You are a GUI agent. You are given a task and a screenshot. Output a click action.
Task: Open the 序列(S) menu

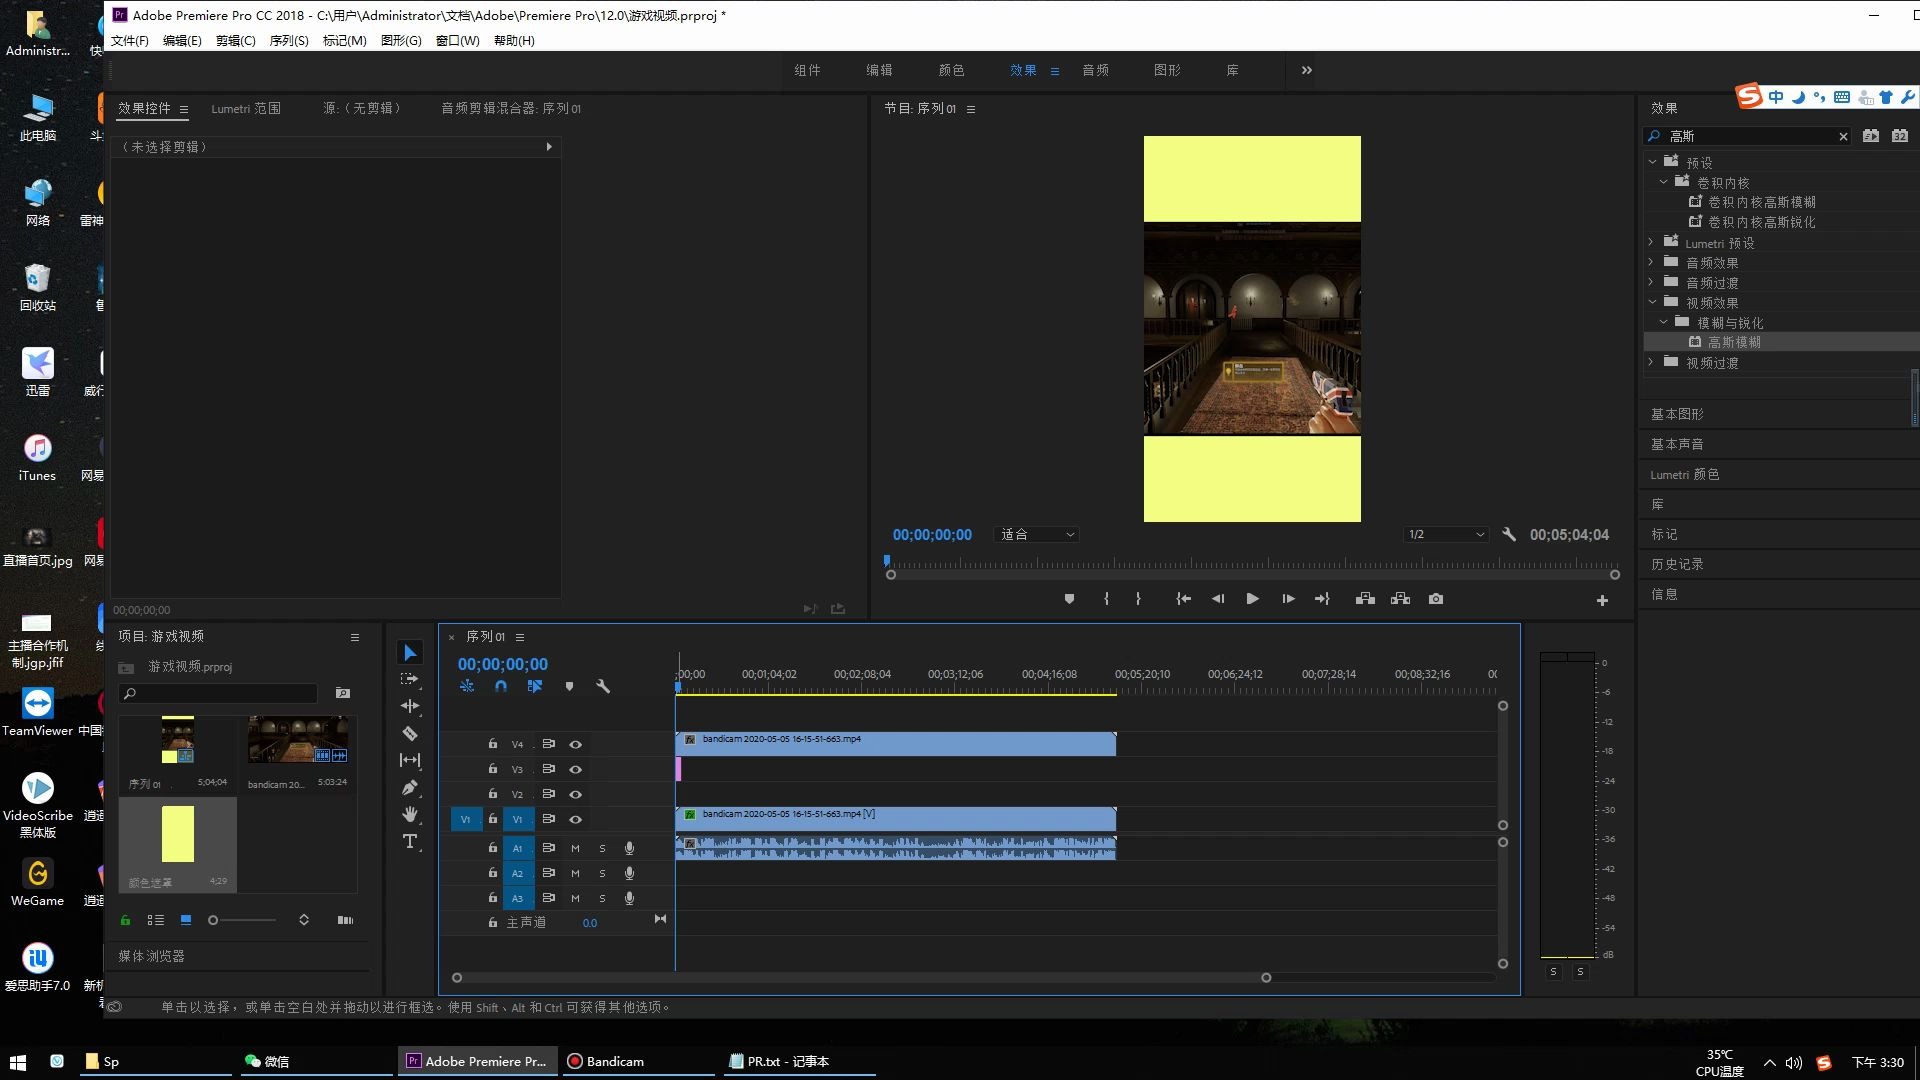pyautogui.click(x=289, y=41)
